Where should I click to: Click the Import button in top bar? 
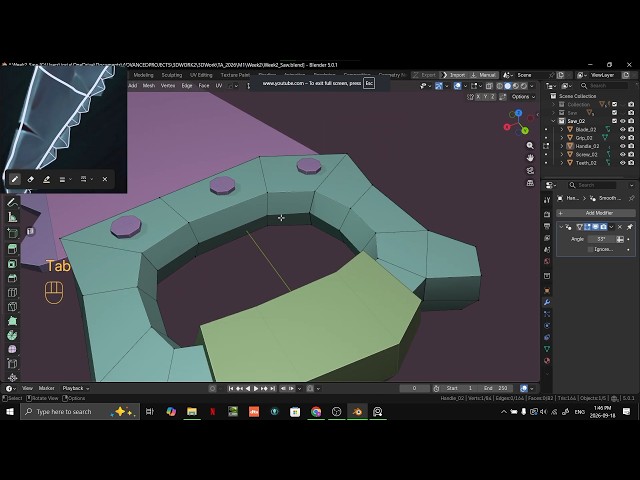click(454, 75)
